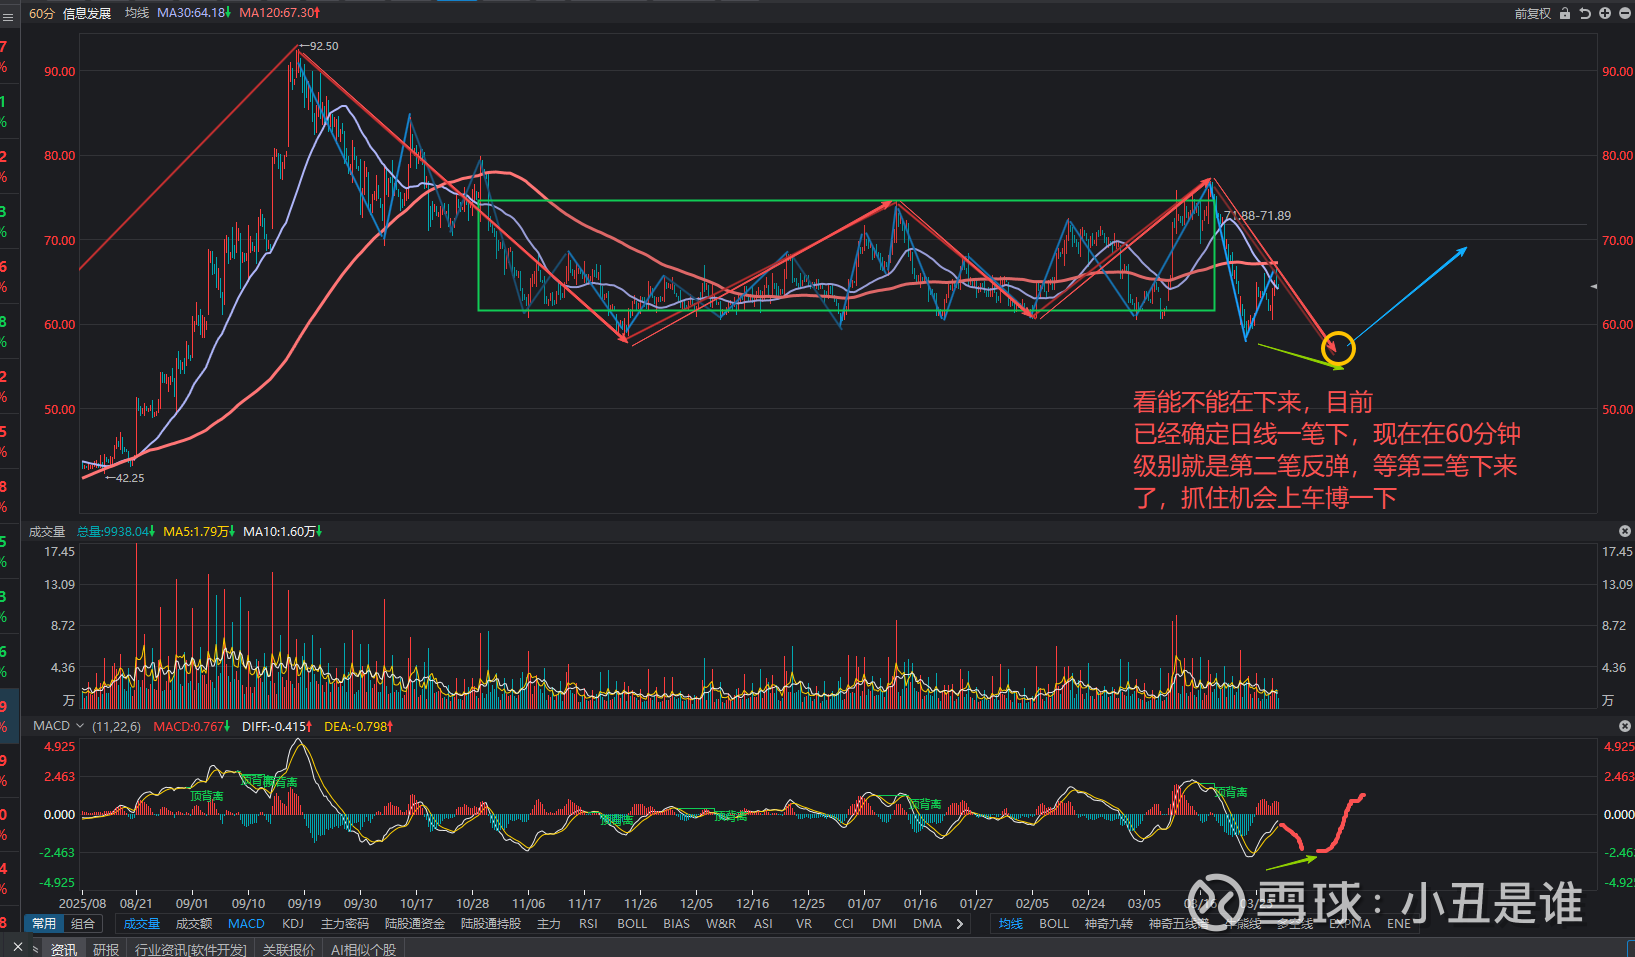Click the unlock padlock icon in the chart header
The image size is (1635, 957).
tap(1565, 13)
